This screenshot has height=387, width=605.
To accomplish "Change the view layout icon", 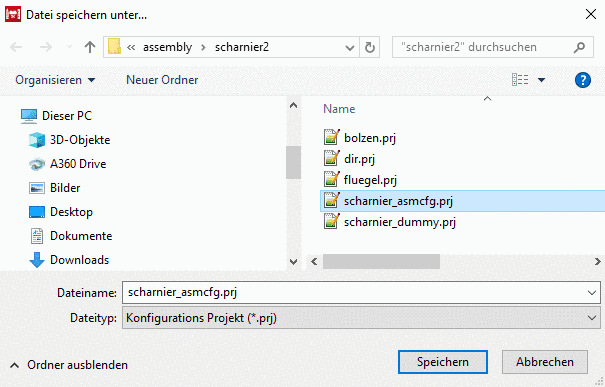I will [520, 80].
